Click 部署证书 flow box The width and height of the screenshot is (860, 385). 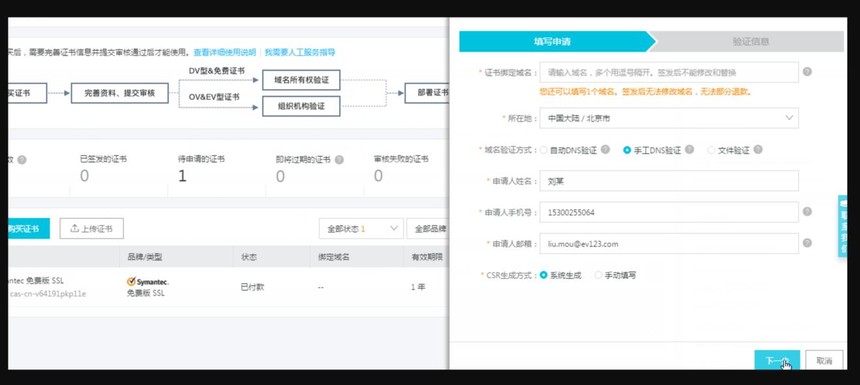(x=427, y=93)
